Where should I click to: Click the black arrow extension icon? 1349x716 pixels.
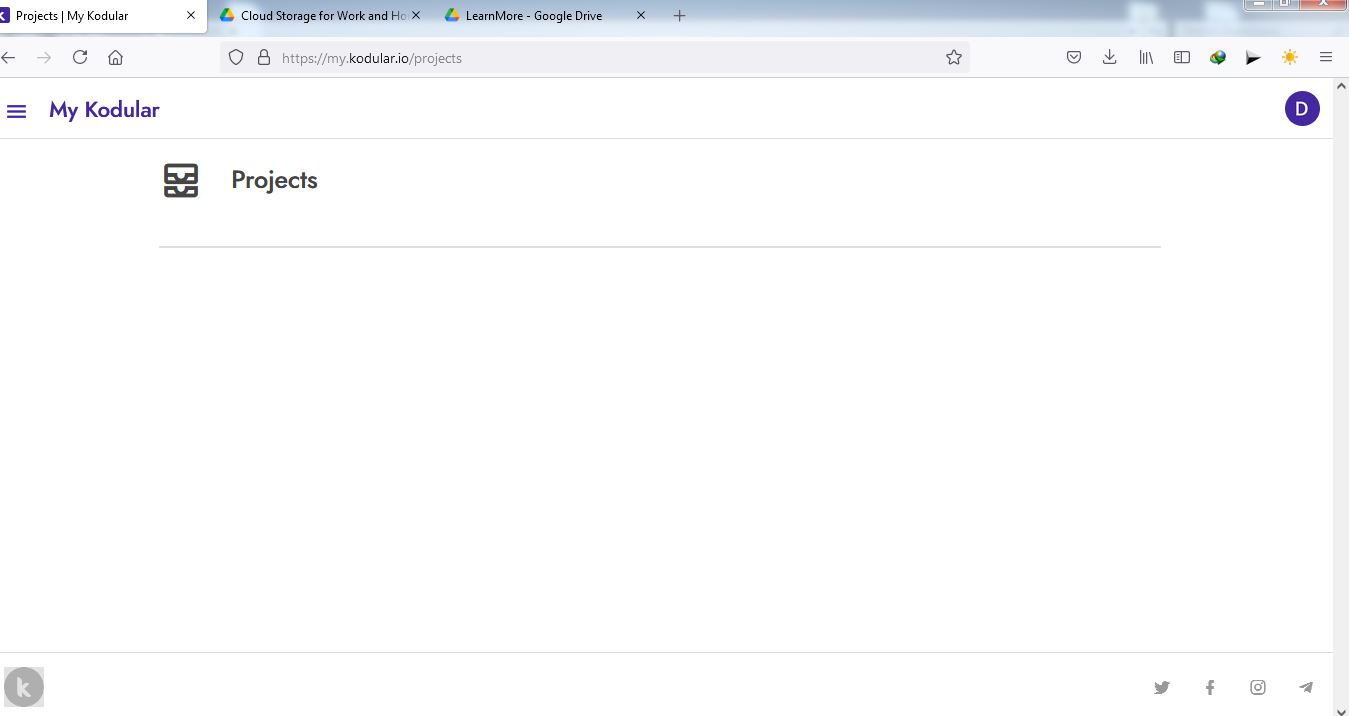click(1254, 58)
